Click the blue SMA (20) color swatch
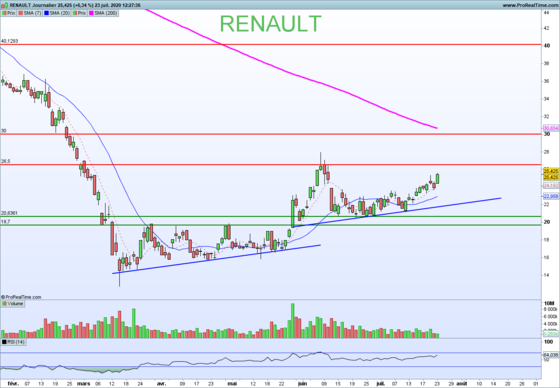The height and width of the screenshot is (388, 560). 46,13
